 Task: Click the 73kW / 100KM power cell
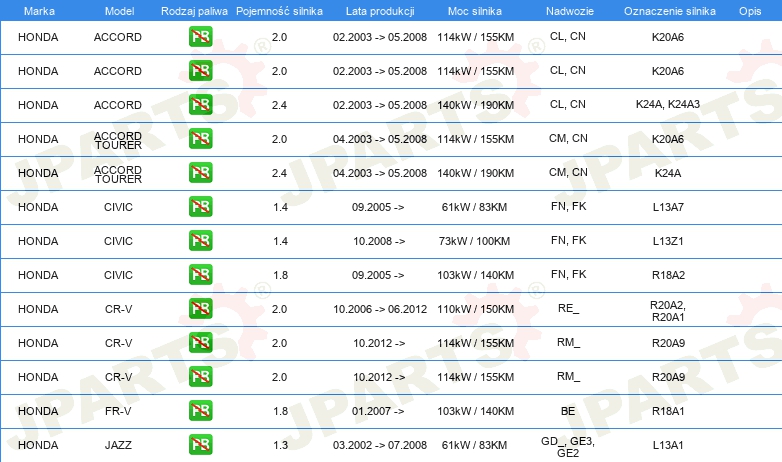(x=474, y=241)
